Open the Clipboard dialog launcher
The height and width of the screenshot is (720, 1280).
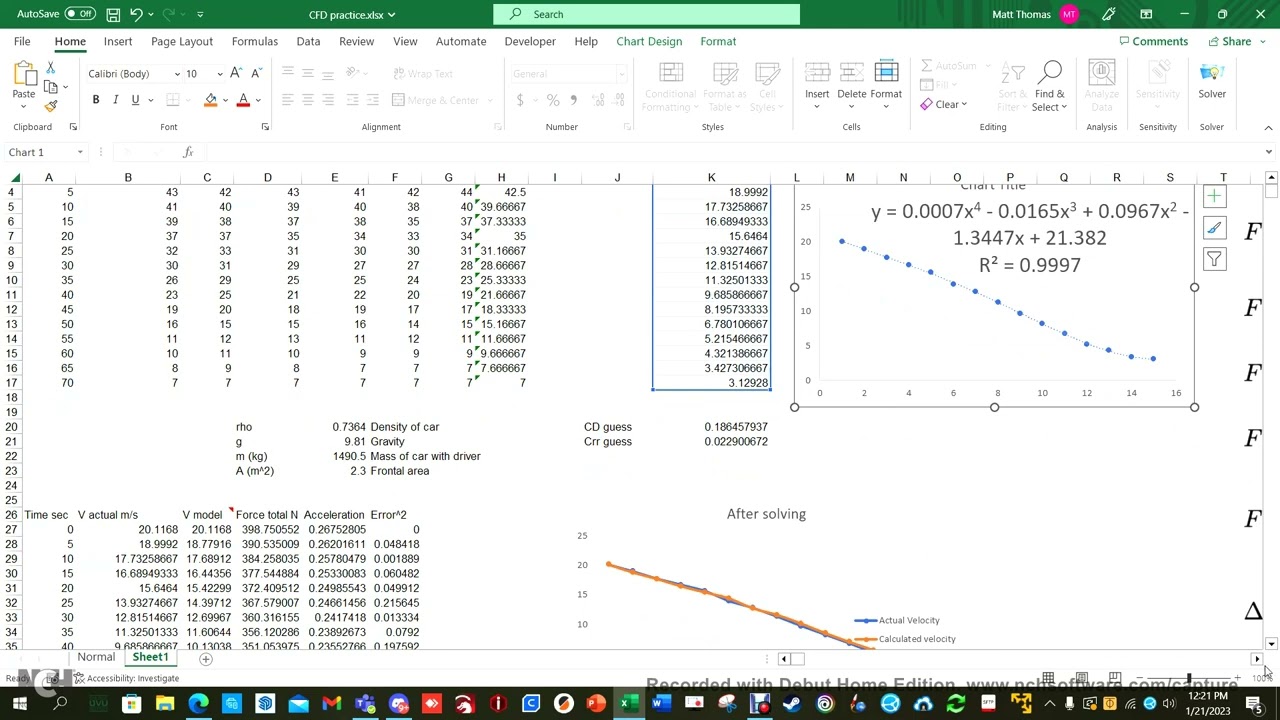[x=73, y=127]
